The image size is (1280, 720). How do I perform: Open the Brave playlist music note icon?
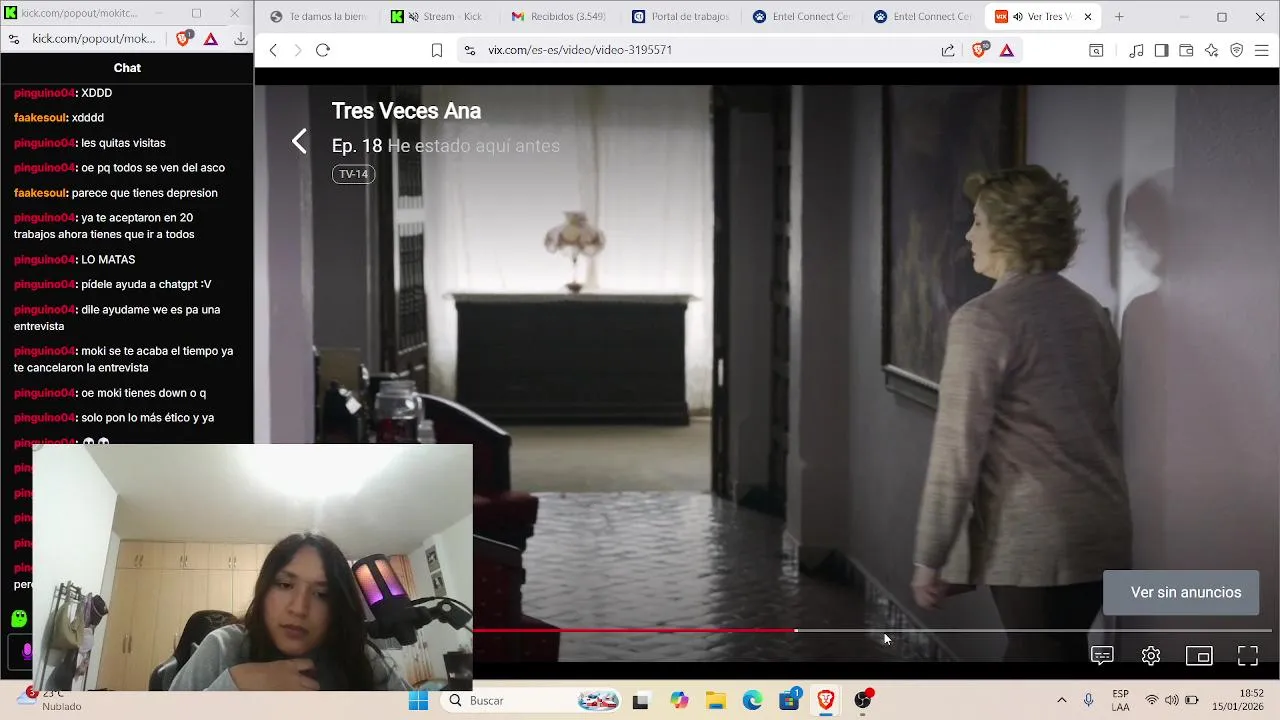[1136, 50]
